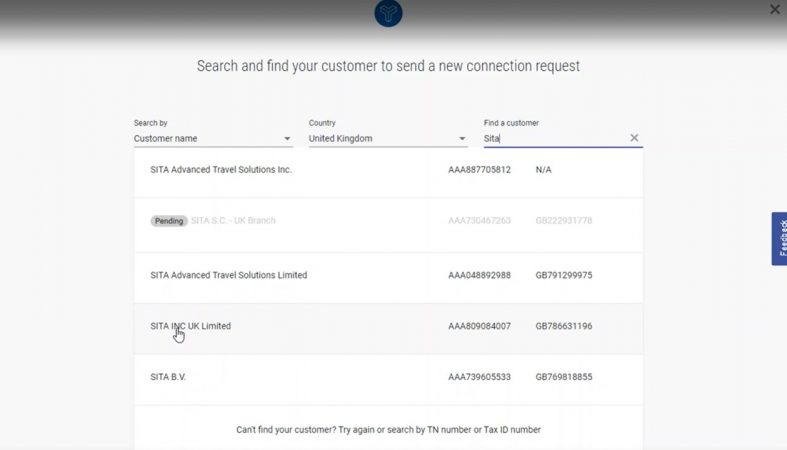The image size is (787, 450).
Task: Click tax ID GB769818855
Action: click(x=564, y=377)
